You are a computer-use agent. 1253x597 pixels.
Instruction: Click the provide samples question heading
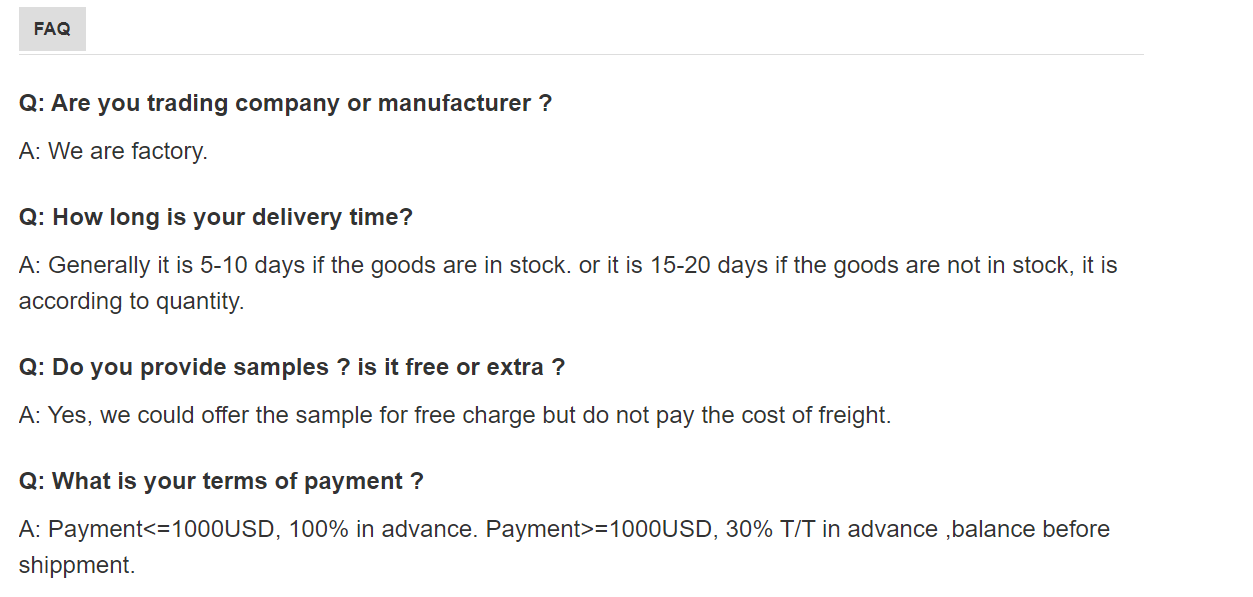pos(292,367)
